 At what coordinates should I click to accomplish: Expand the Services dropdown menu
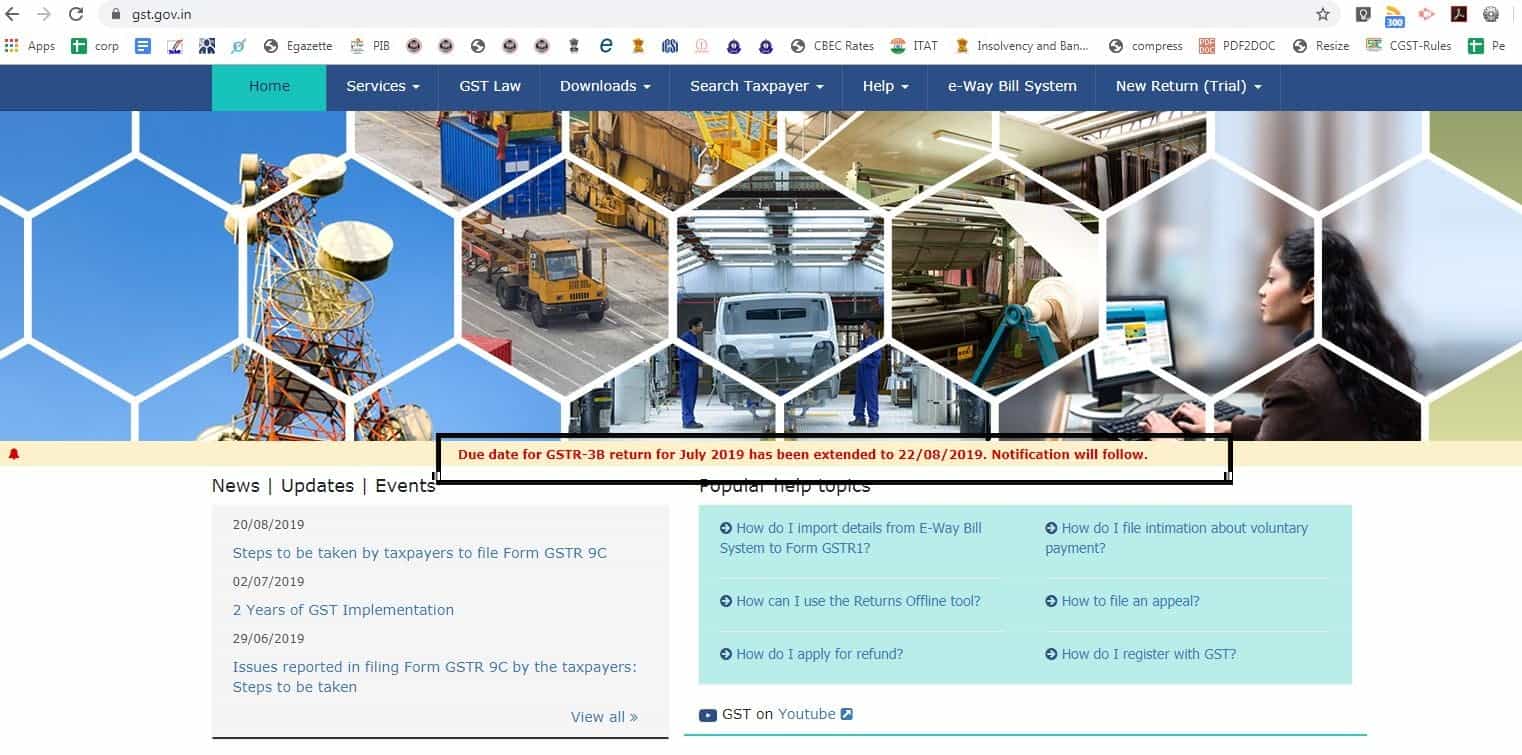pyautogui.click(x=383, y=86)
